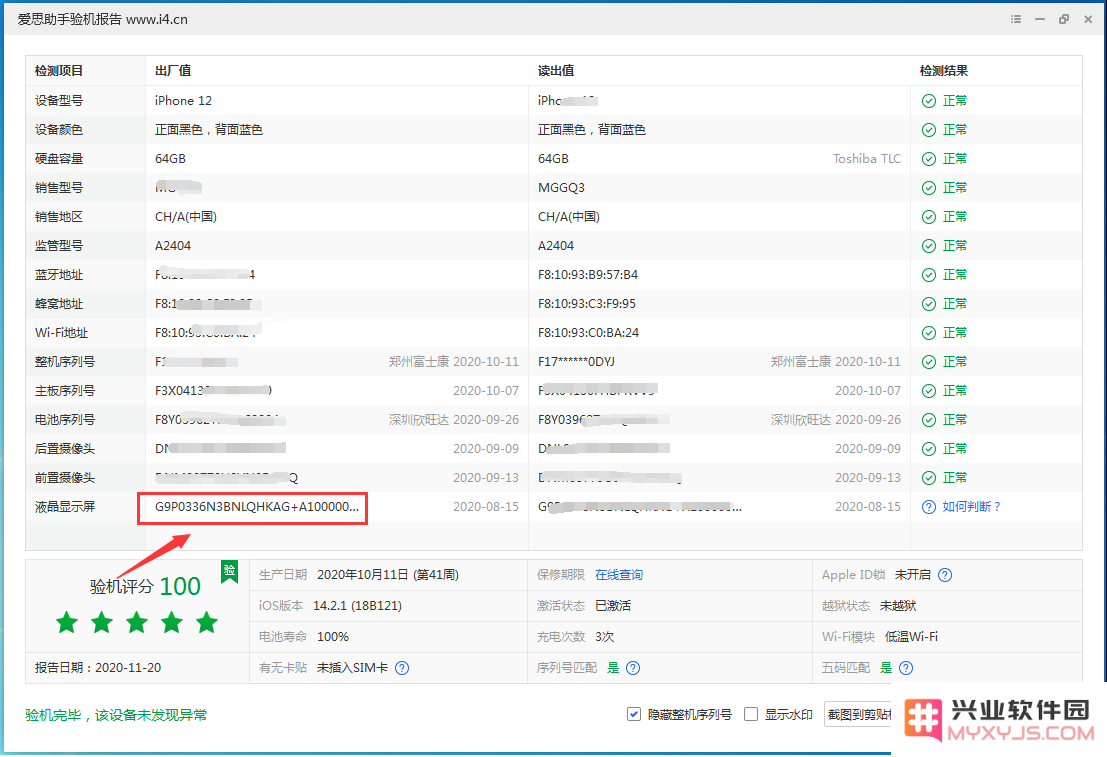Click the 充电次数 3次 value
1107x757 pixels.
tap(604, 637)
